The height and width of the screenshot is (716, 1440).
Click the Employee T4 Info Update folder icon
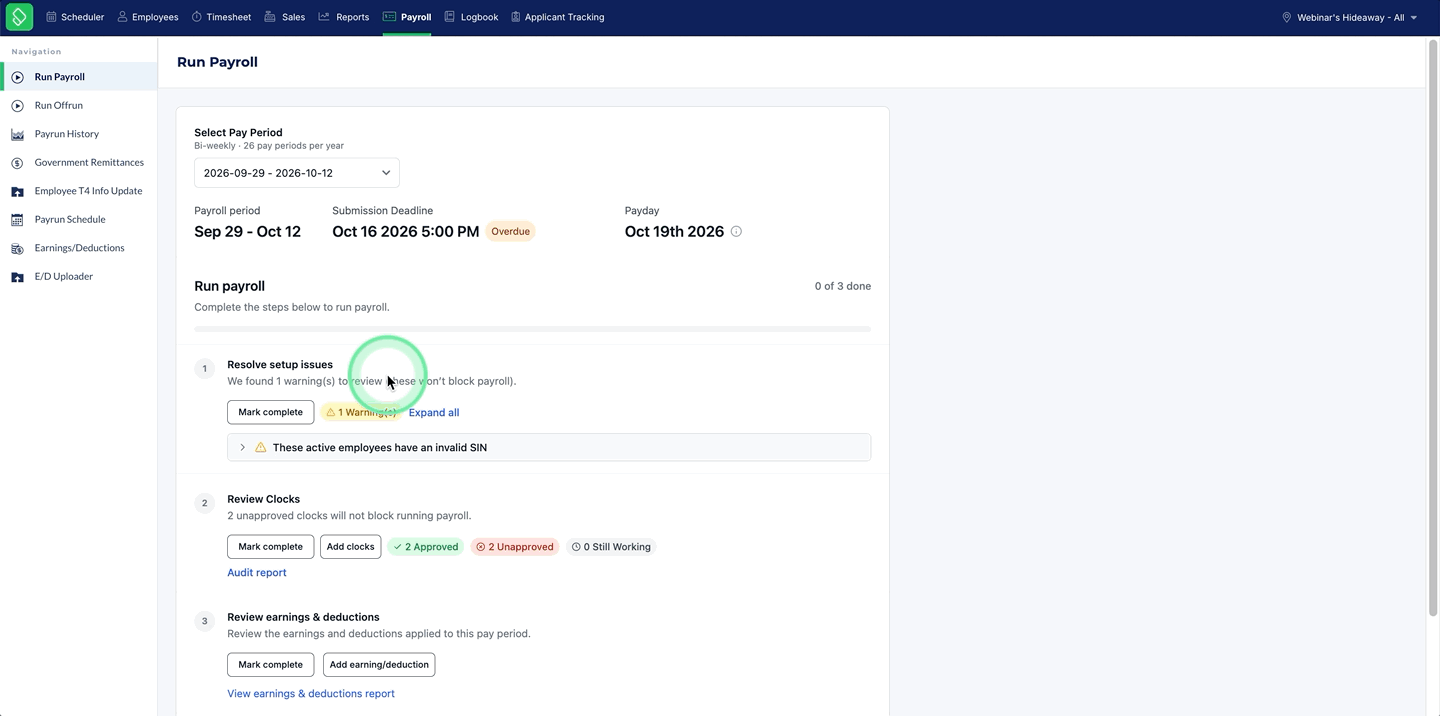(17, 191)
